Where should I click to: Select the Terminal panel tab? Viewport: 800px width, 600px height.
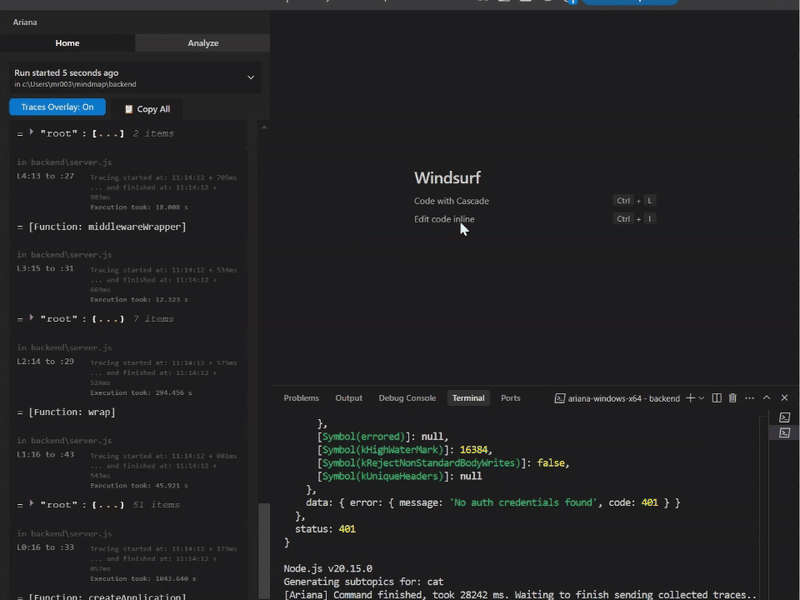coord(468,398)
